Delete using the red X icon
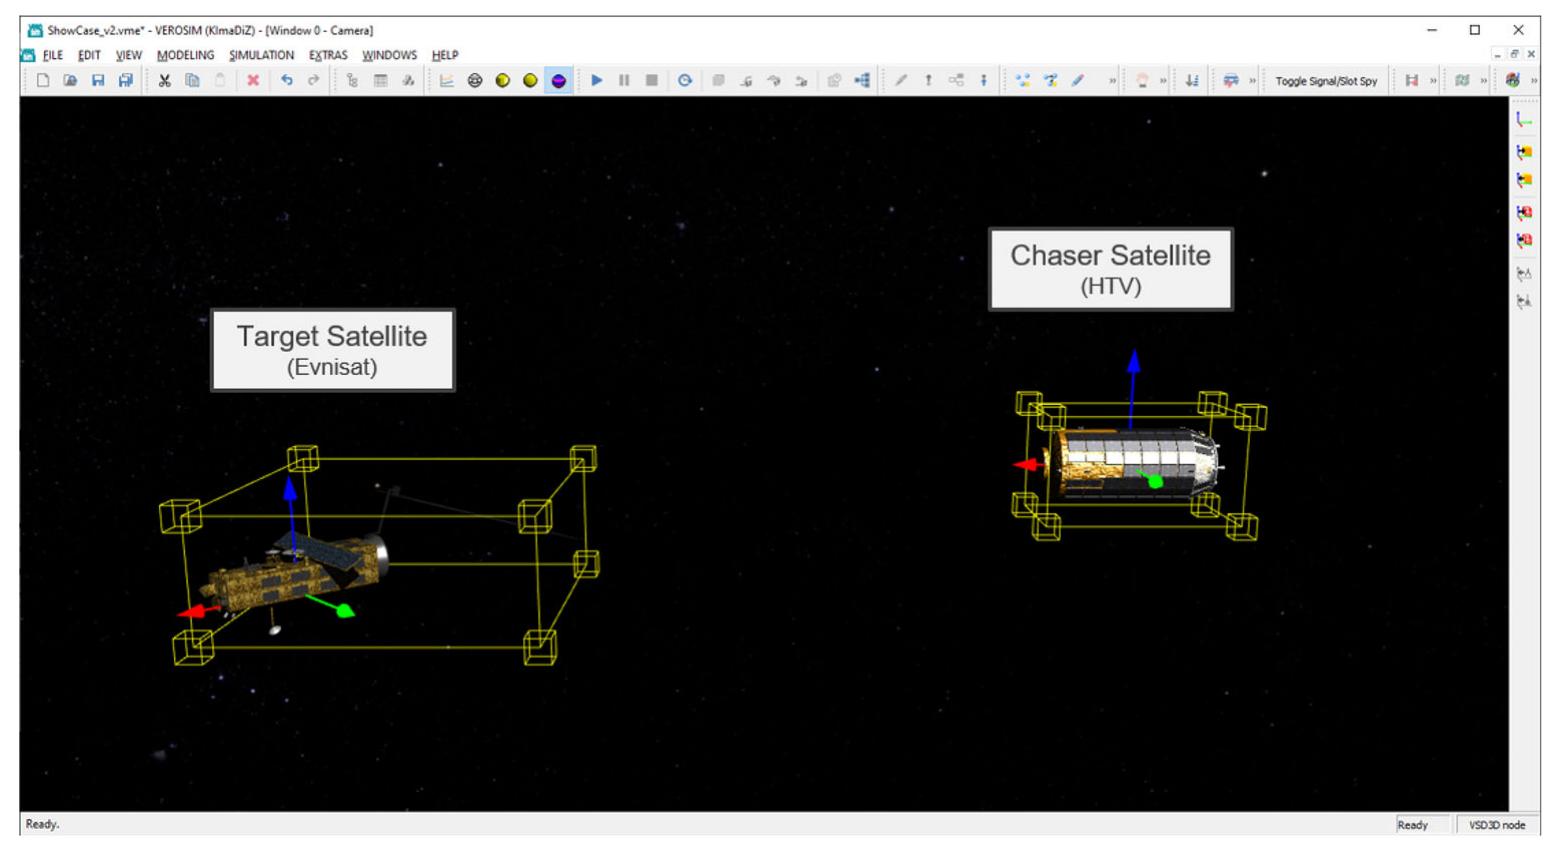Image resolution: width=1550 pixels, height=842 pixels. [253, 80]
